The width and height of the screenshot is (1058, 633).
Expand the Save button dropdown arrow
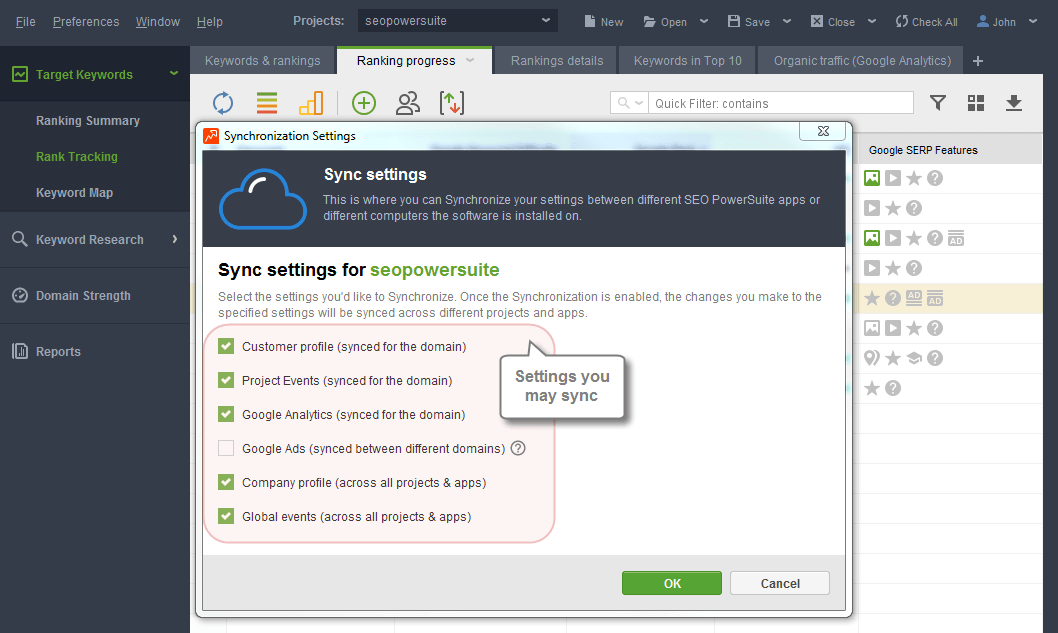787,21
